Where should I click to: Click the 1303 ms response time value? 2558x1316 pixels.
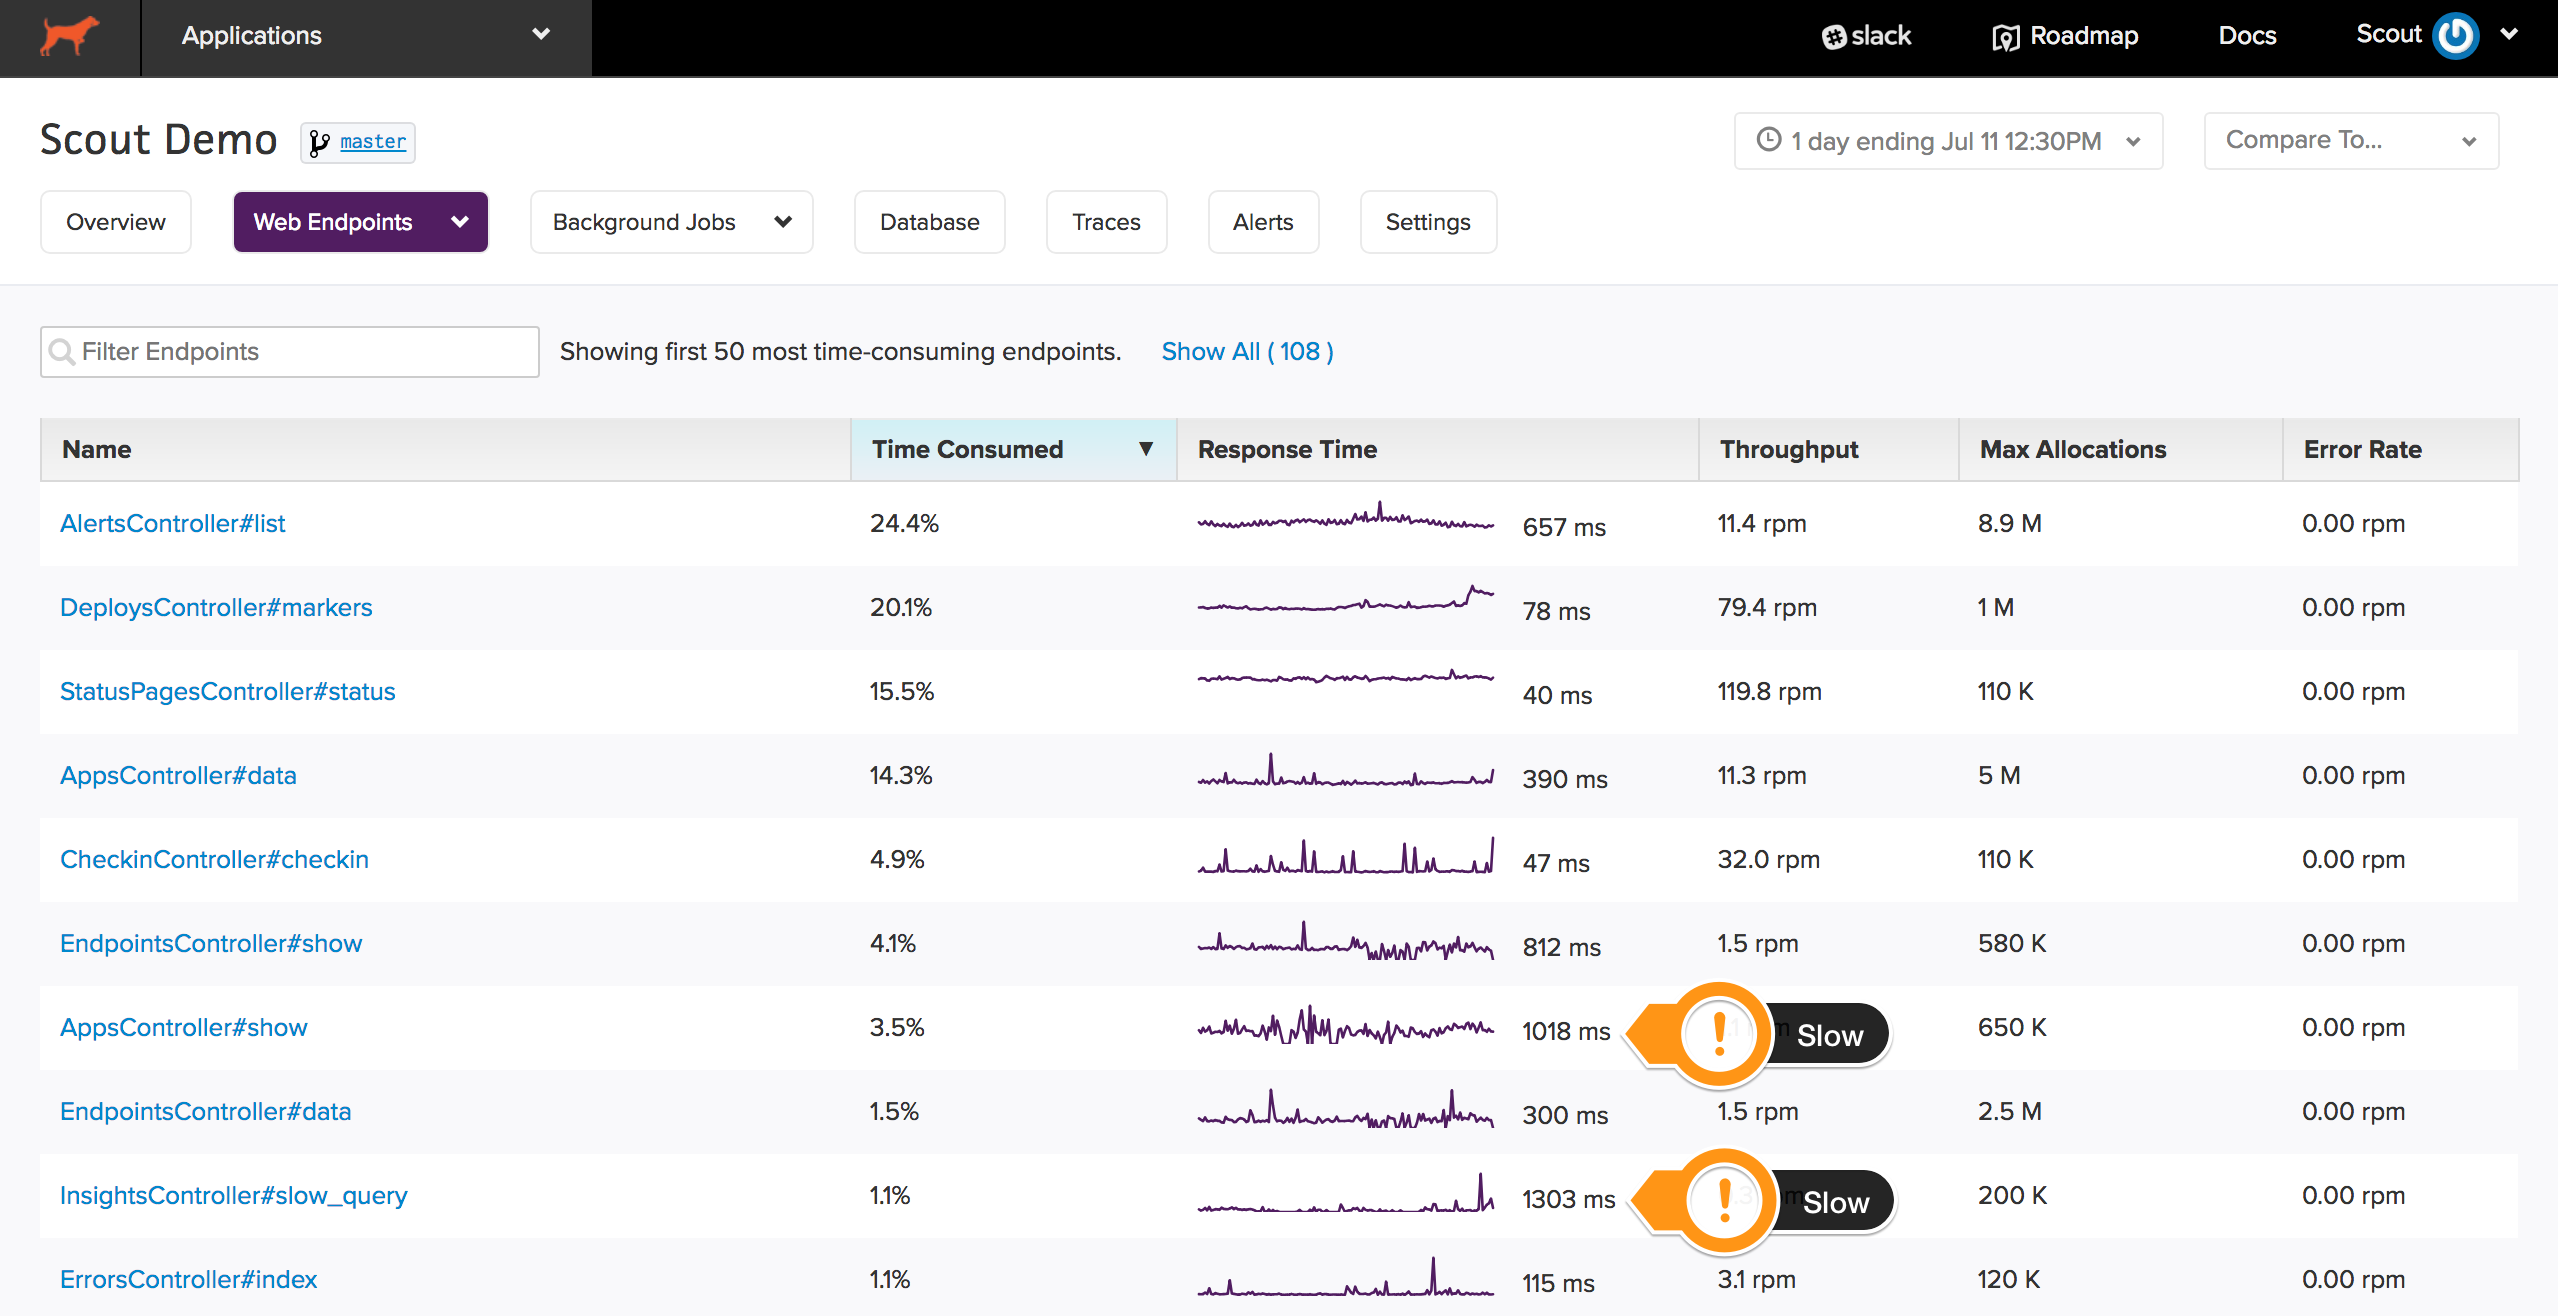pyautogui.click(x=1568, y=1200)
